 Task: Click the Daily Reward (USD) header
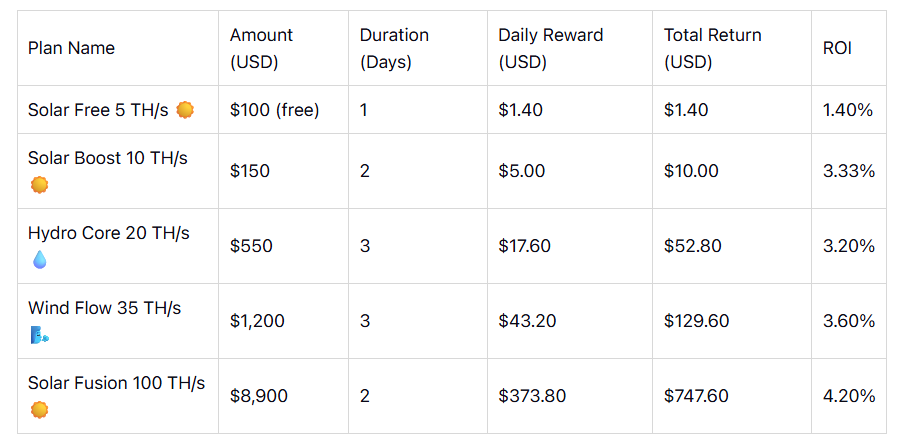550,48
